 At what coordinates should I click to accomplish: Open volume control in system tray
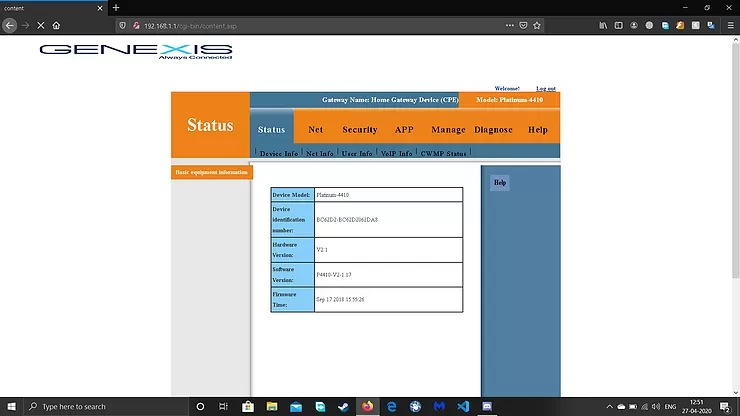(656, 407)
